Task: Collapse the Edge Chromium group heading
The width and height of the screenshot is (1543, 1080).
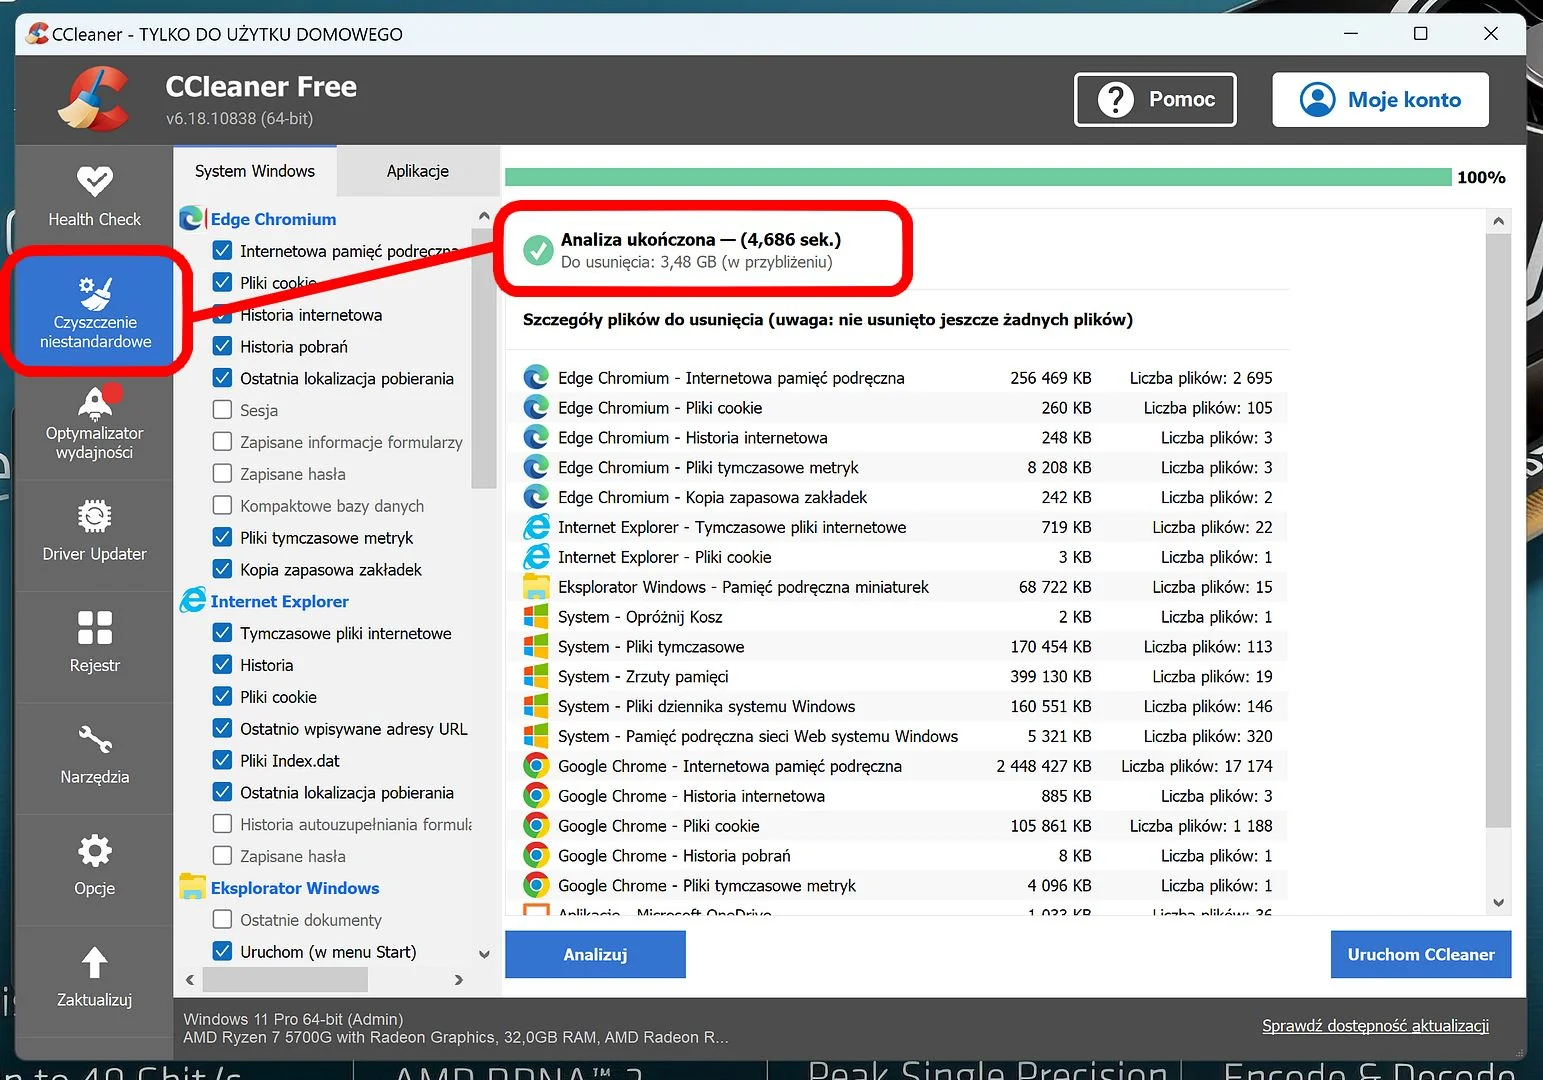Action: click(x=273, y=219)
